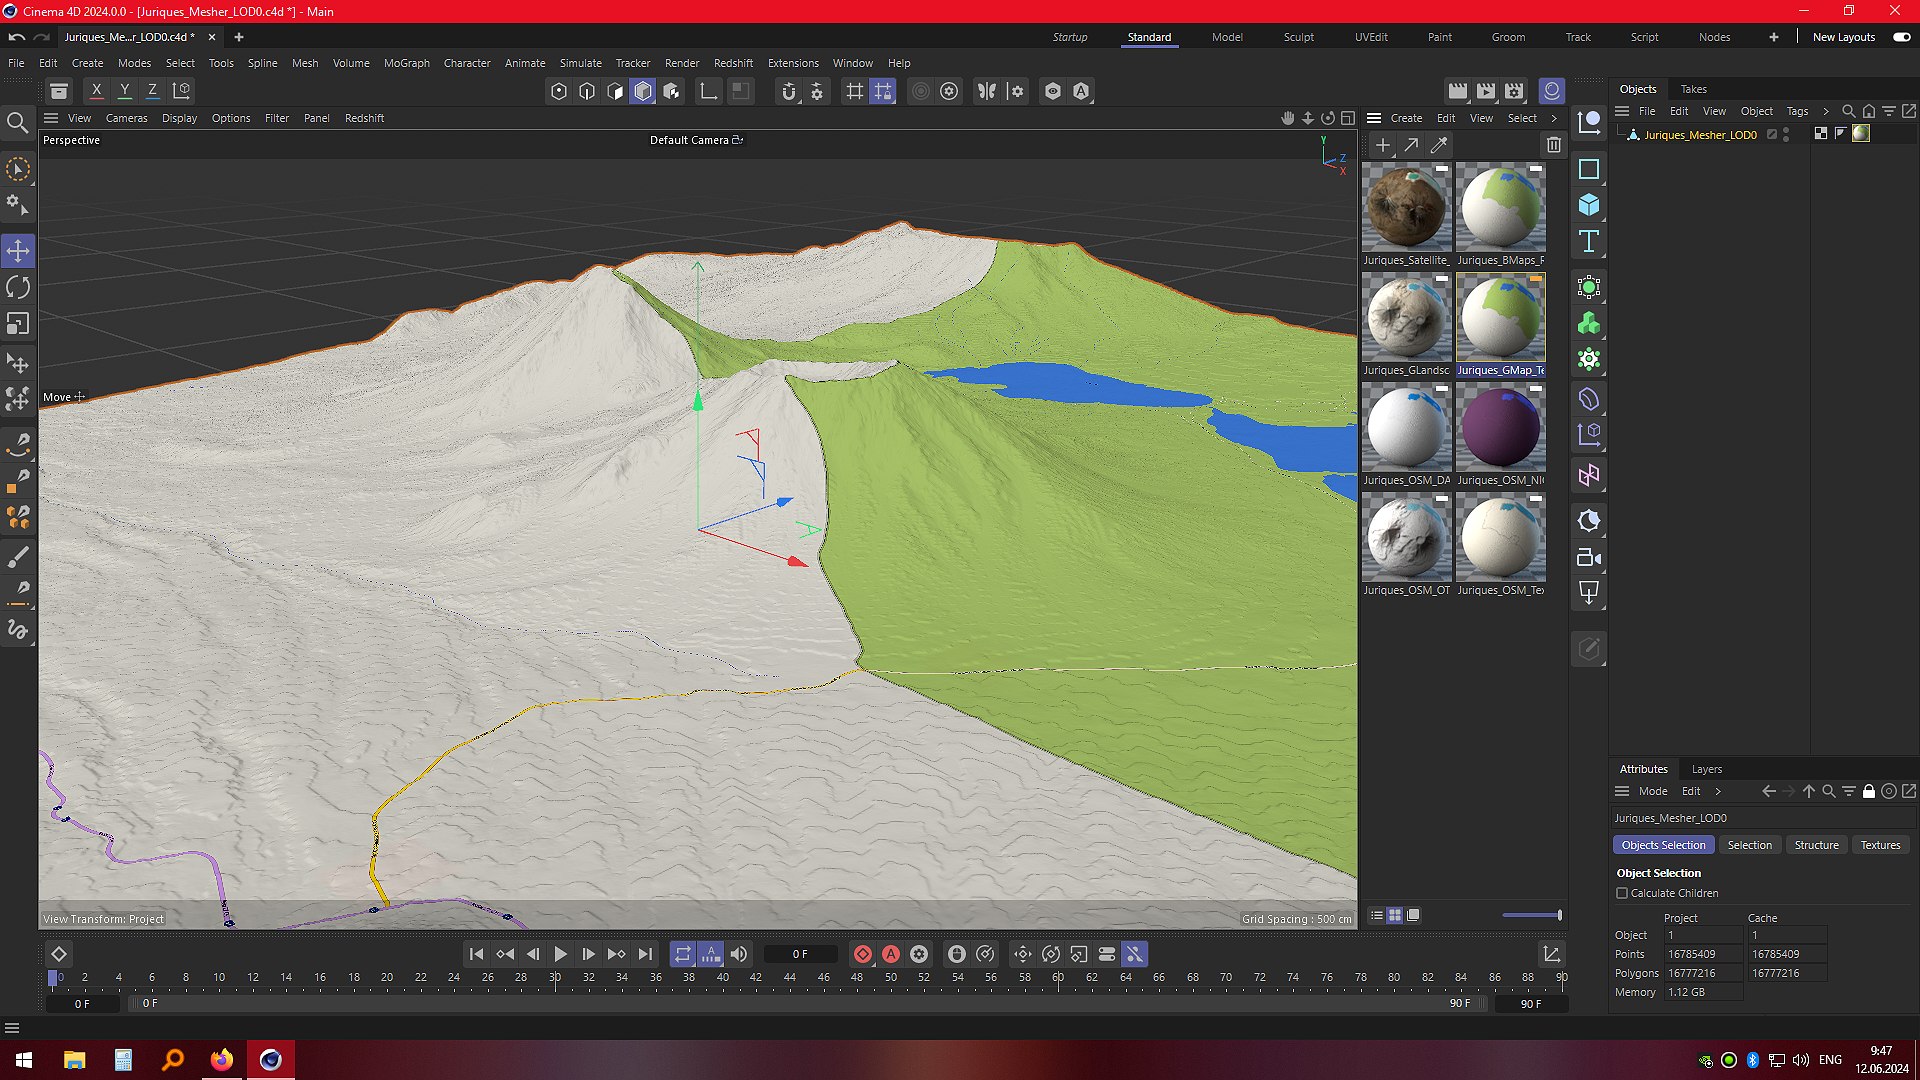Image resolution: width=1920 pixels, height=1080 pixels.
Task: Open the Objects manager hamburger menu
Action: tap(1622, 111)
